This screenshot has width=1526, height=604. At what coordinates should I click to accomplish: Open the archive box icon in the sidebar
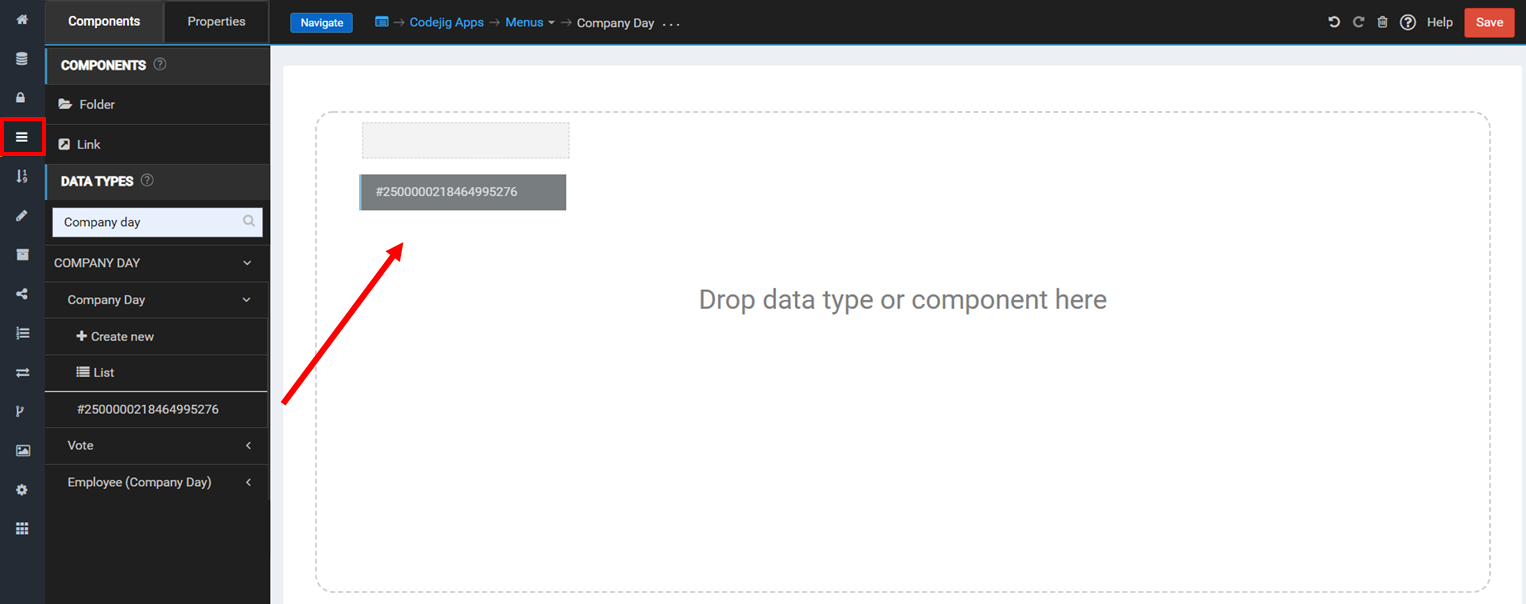click(x=22, y=254)
